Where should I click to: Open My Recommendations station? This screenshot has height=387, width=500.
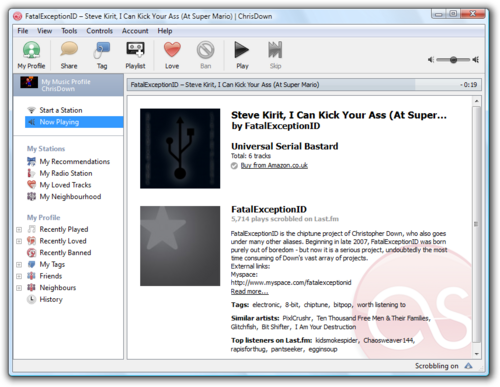pos(75,162)
